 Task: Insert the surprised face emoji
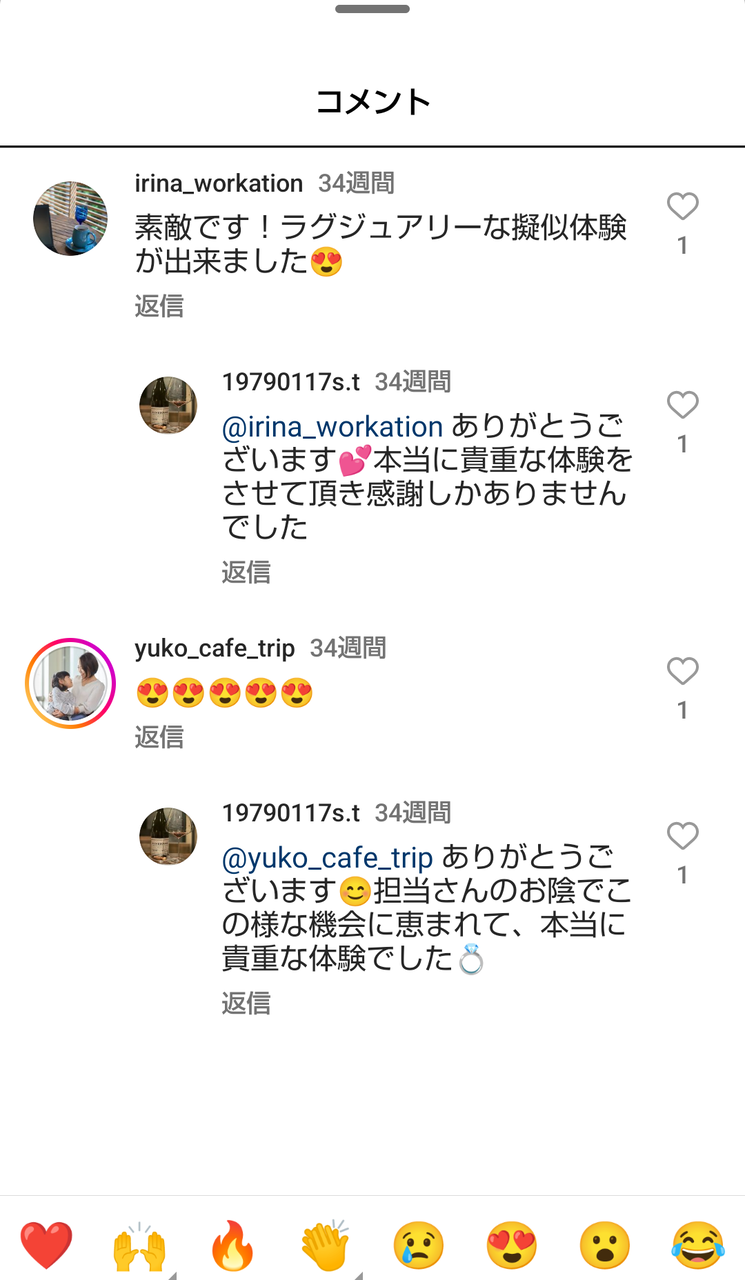click(x=604, y=1246)
